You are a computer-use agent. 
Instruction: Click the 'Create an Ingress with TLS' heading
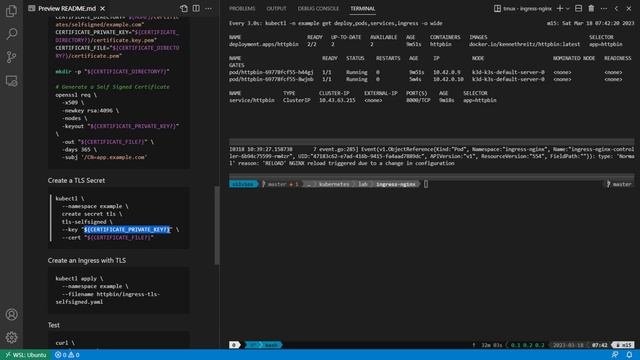click(x=87, y=260)
